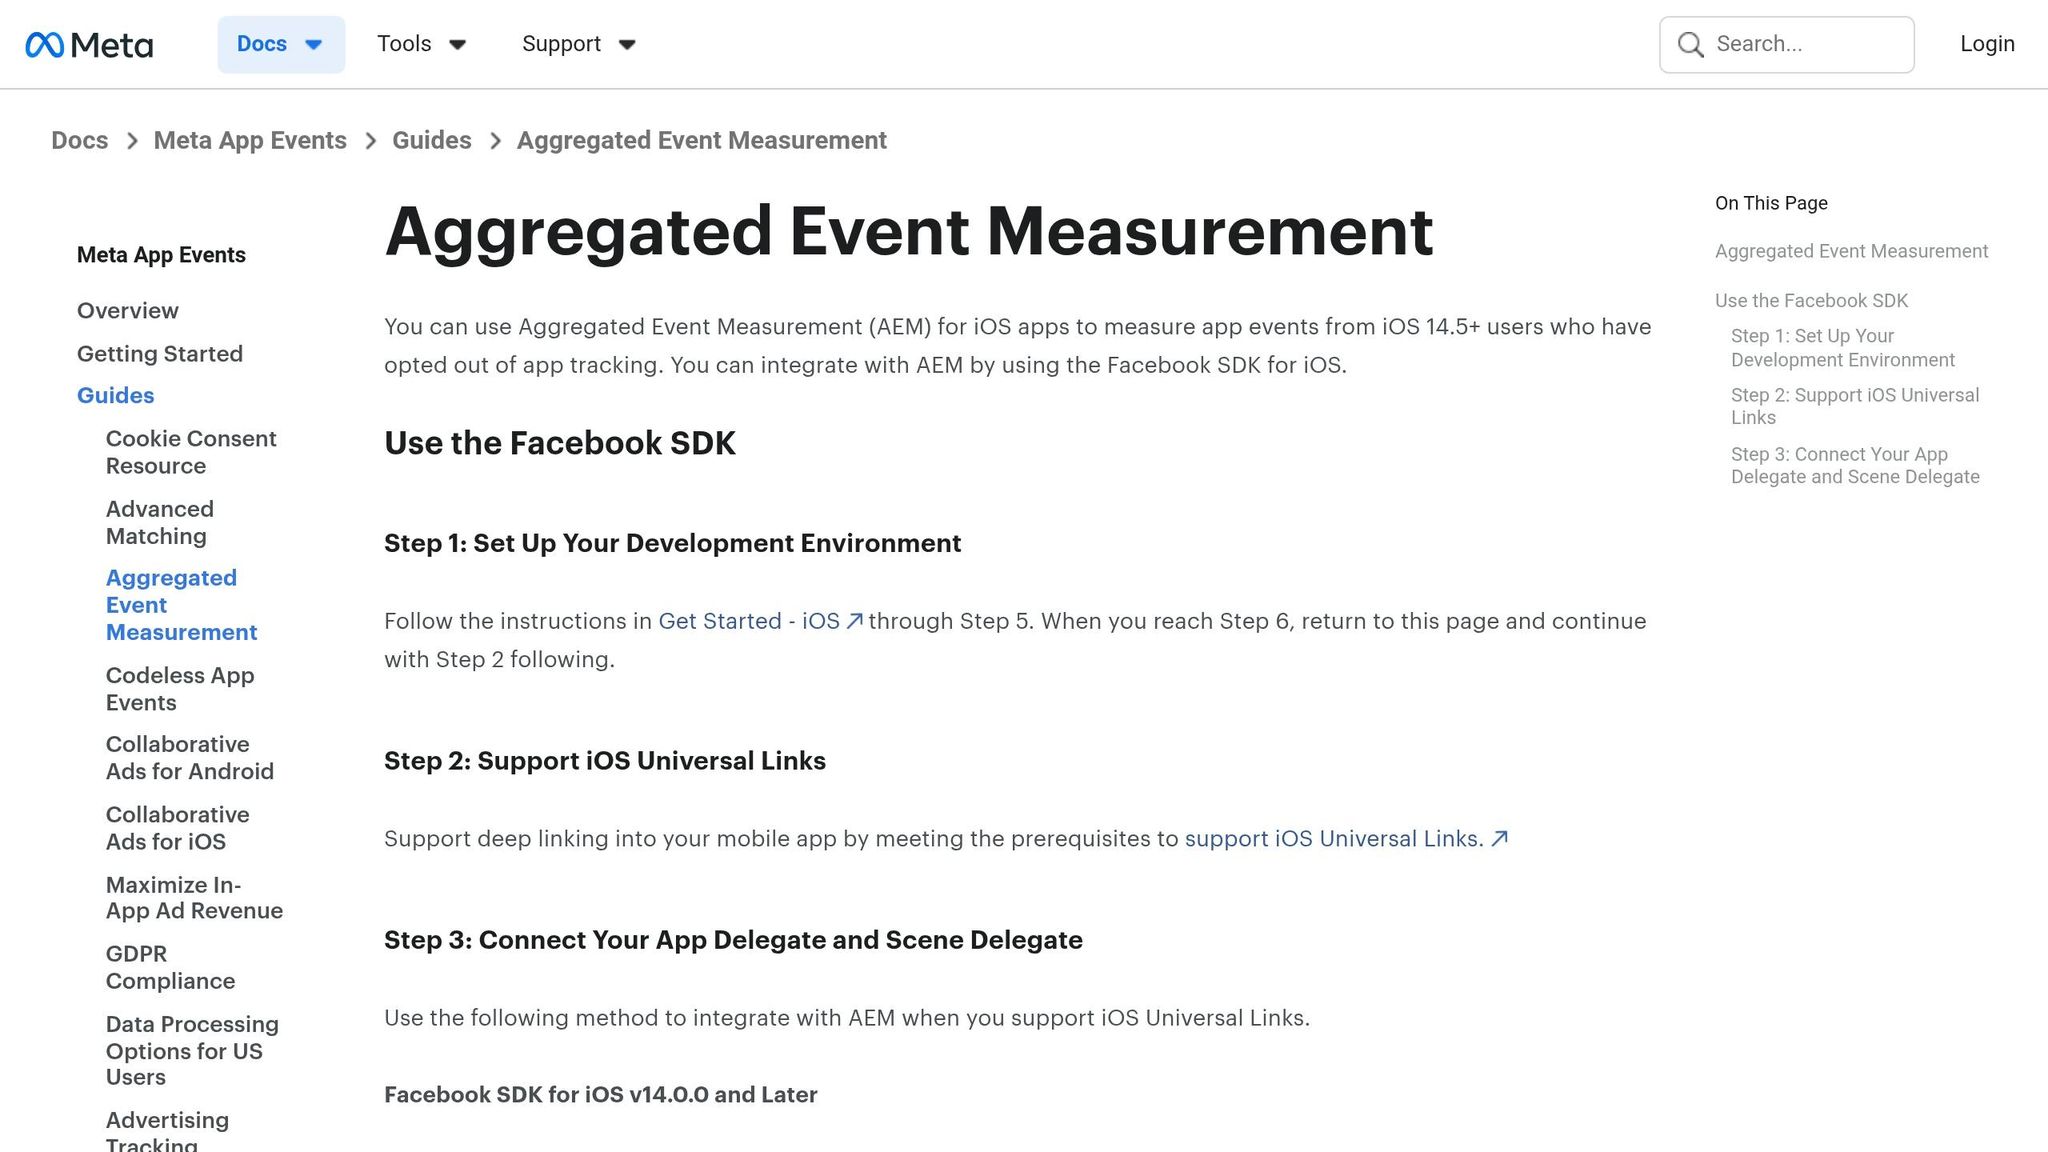Open Meta App Events breadcrumb link
This screenshot has width=2048, height=1152.
250,140
